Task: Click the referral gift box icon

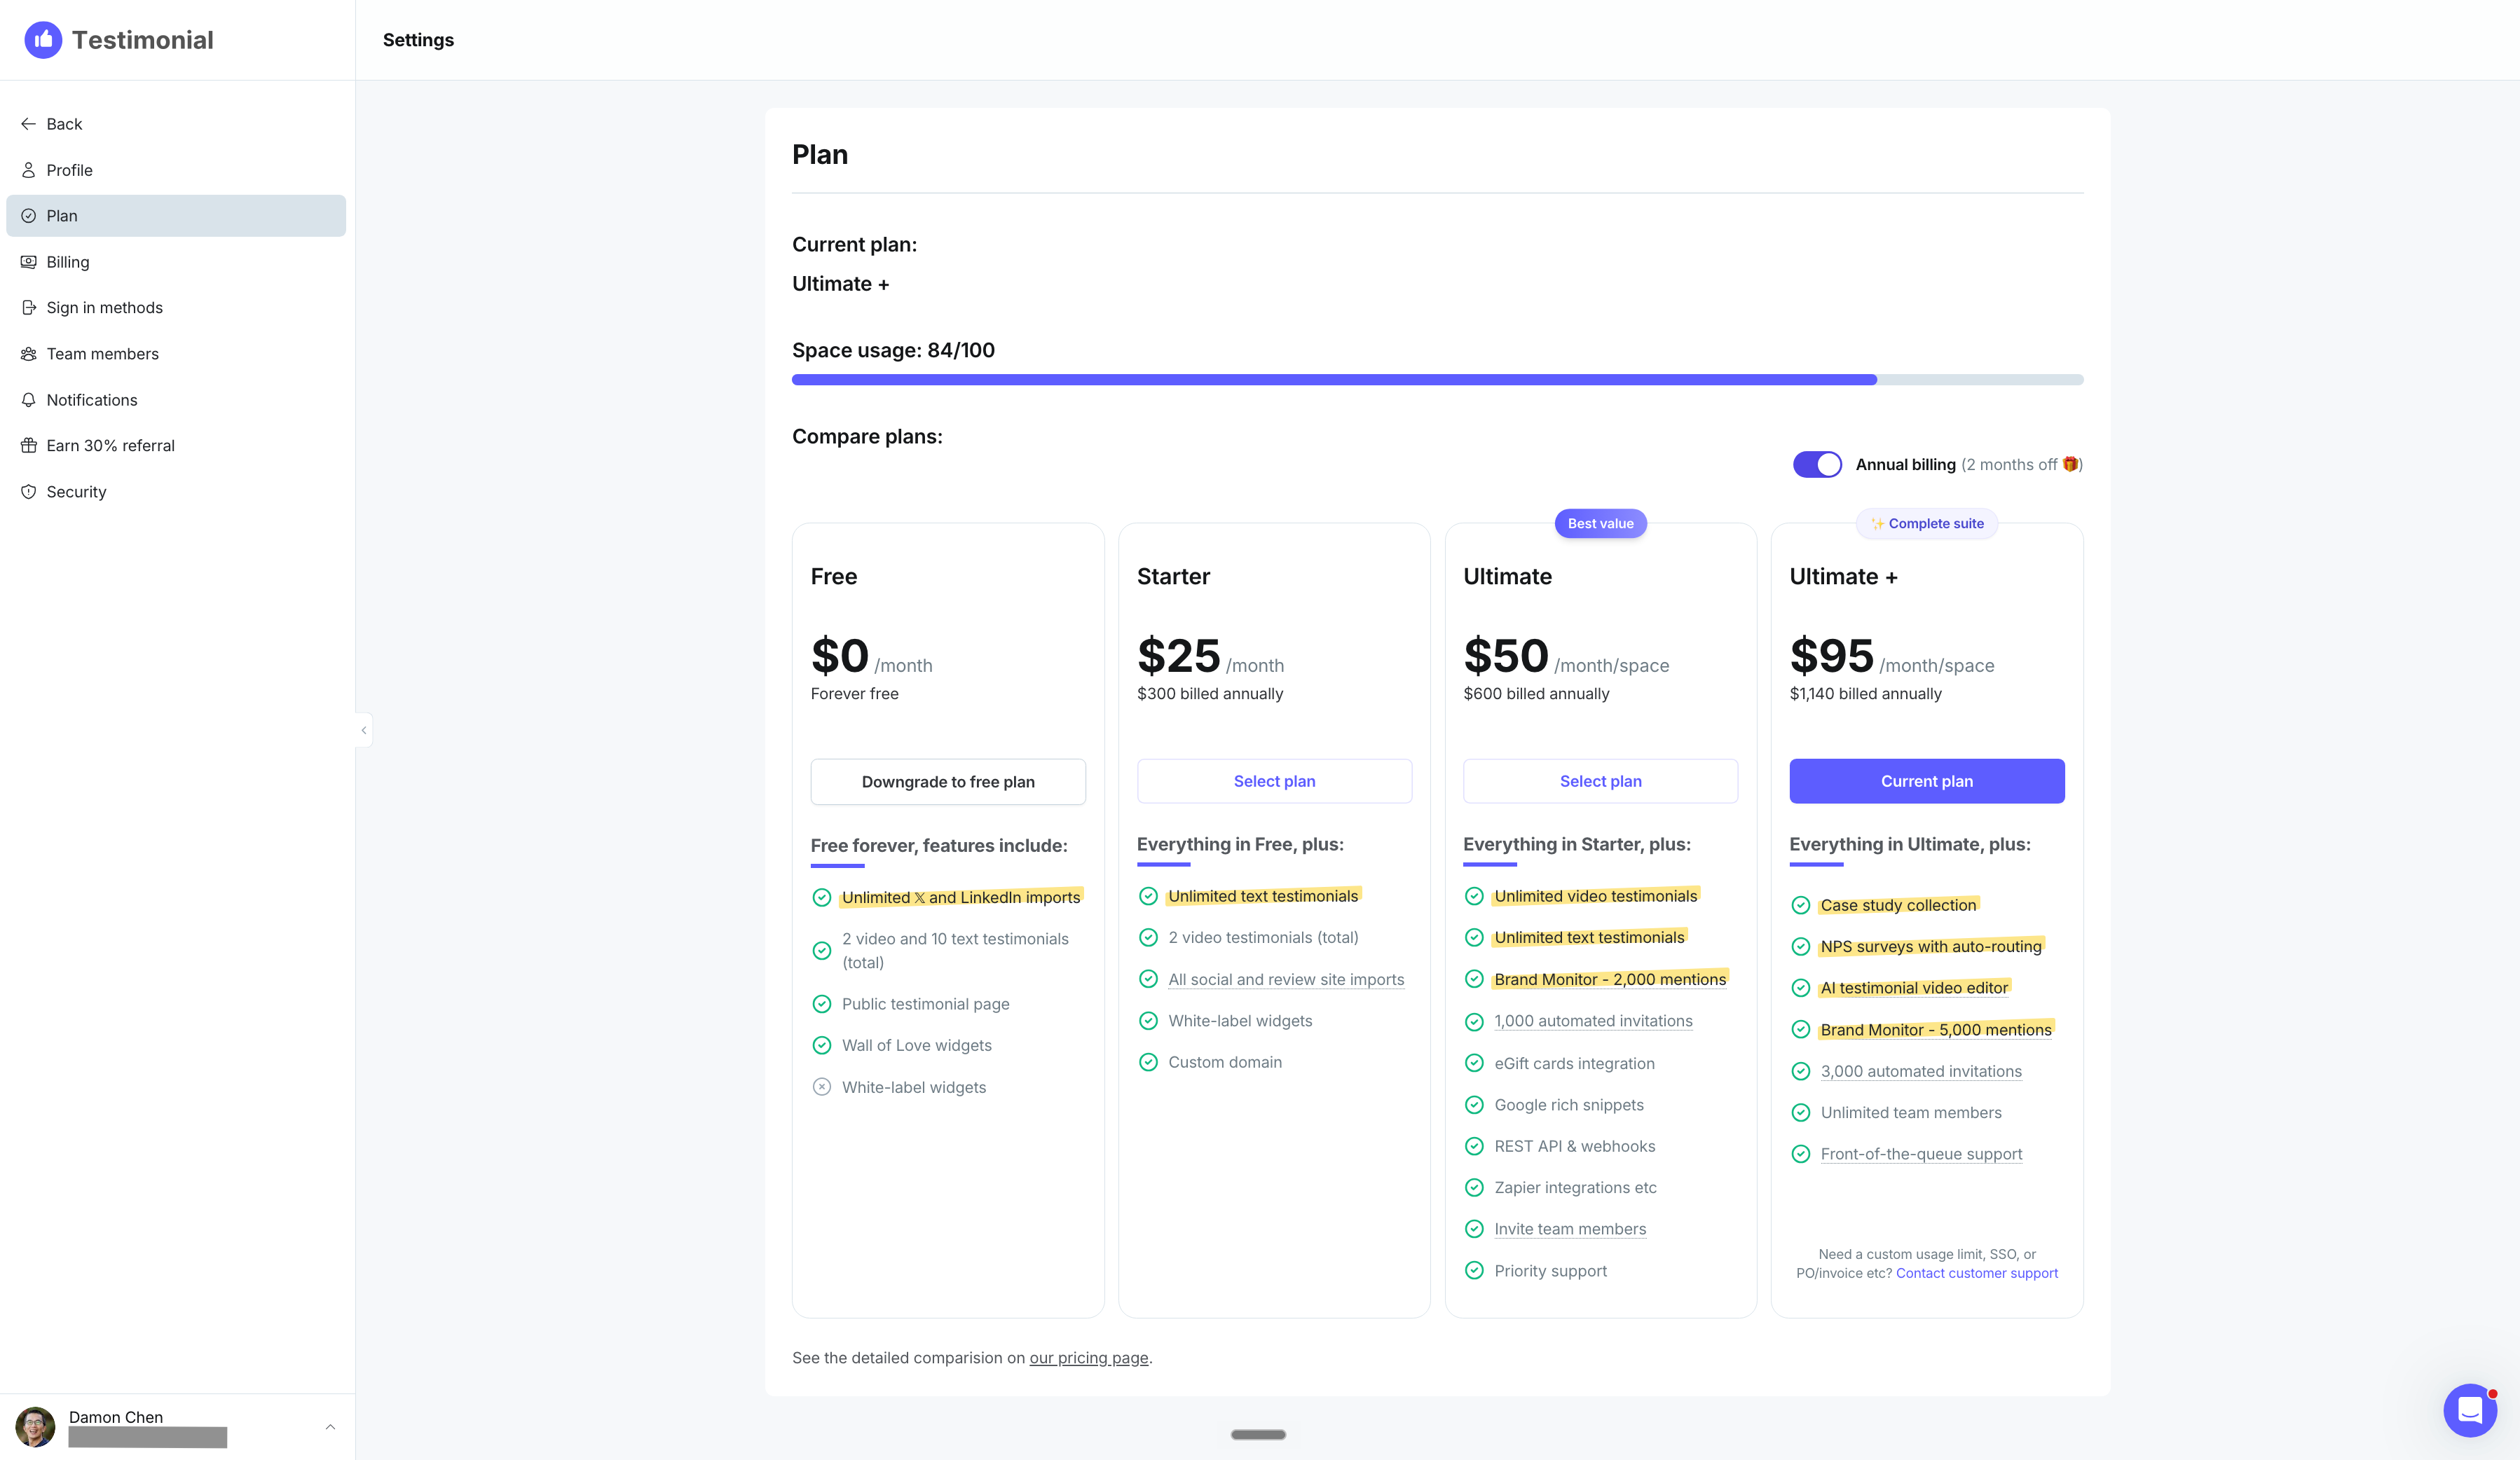Action: click(28, 446)
